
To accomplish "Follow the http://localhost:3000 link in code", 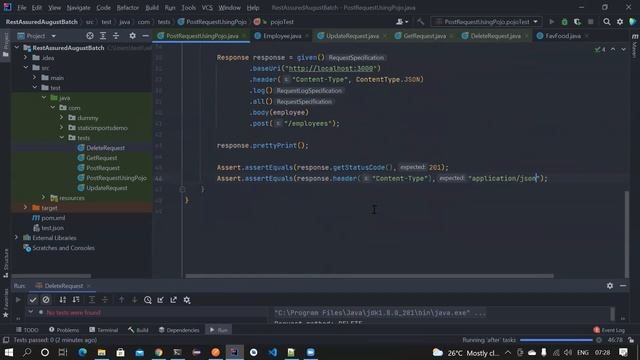I will (x=331, y=68).
